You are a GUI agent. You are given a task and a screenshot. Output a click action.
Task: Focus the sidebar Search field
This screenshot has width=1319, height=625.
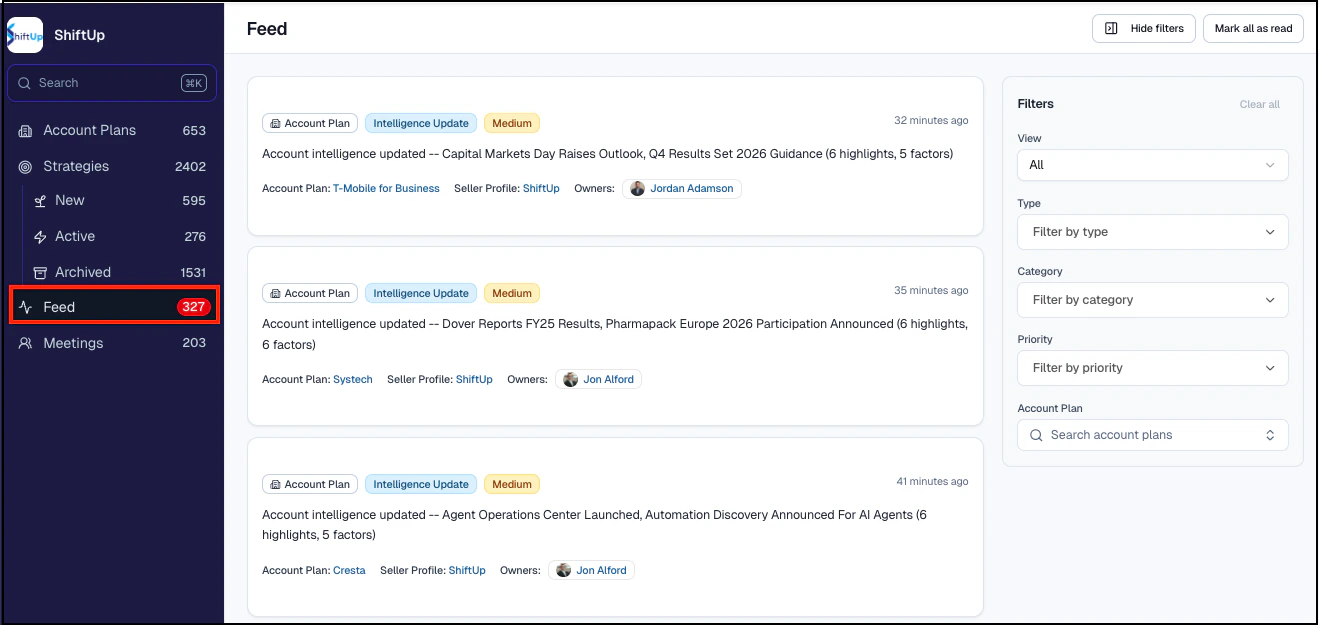[x=105, y=83]
